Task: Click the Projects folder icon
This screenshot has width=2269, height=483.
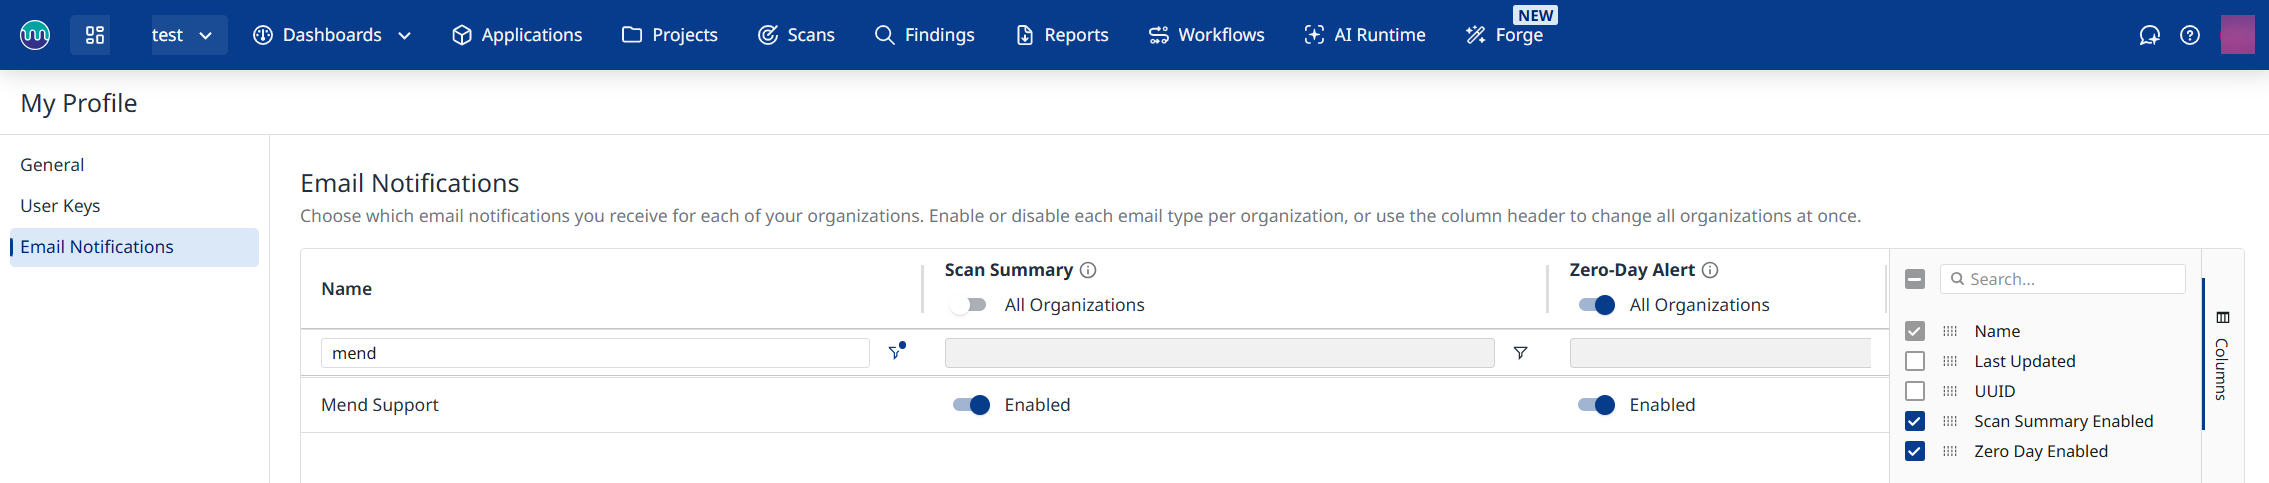Action: pyautogui.click(x=632, y=35)
